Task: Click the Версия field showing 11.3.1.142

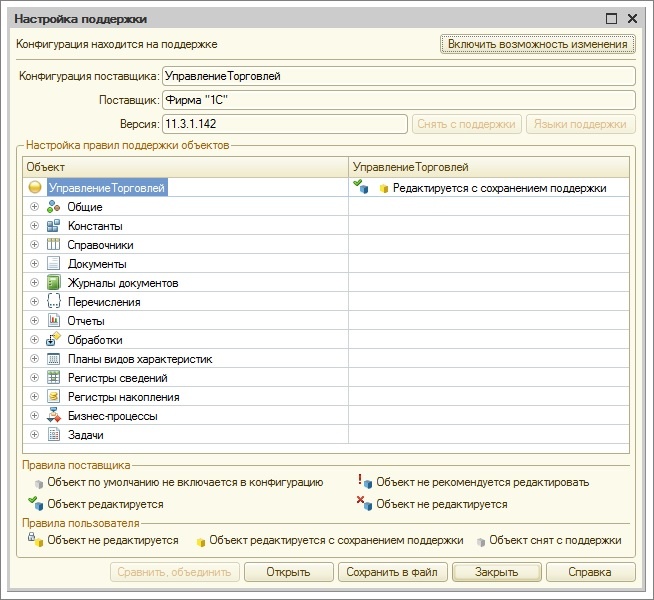Action: [x=284, y=124]
